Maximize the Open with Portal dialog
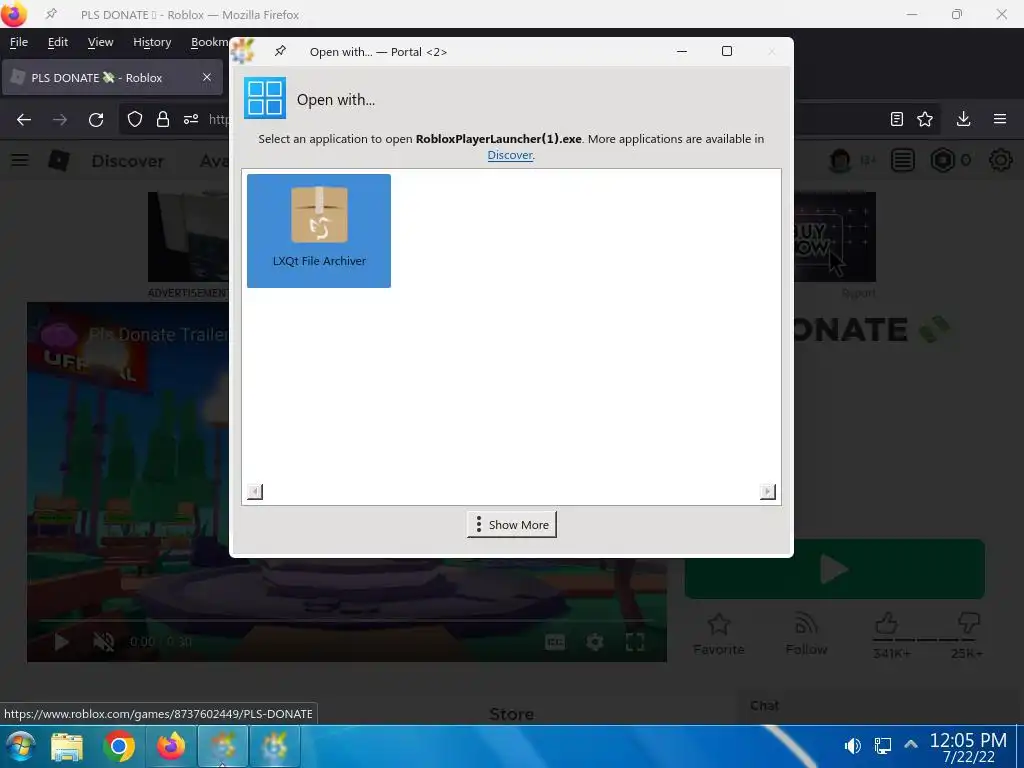1024x768 pixels. coord(727,52)
